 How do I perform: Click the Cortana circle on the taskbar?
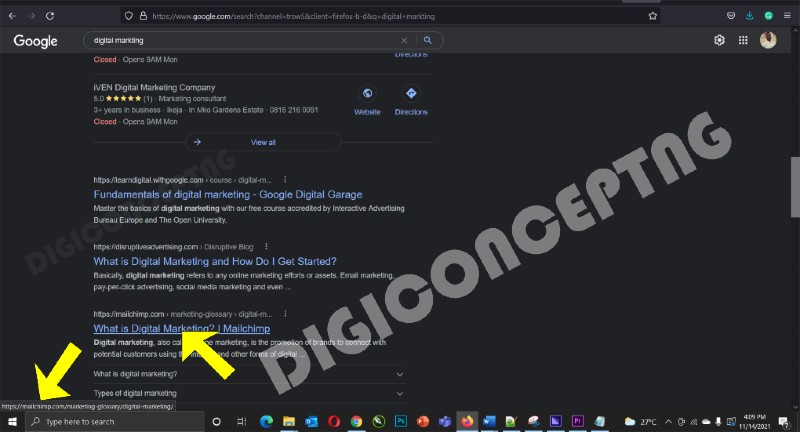[216, 421]
